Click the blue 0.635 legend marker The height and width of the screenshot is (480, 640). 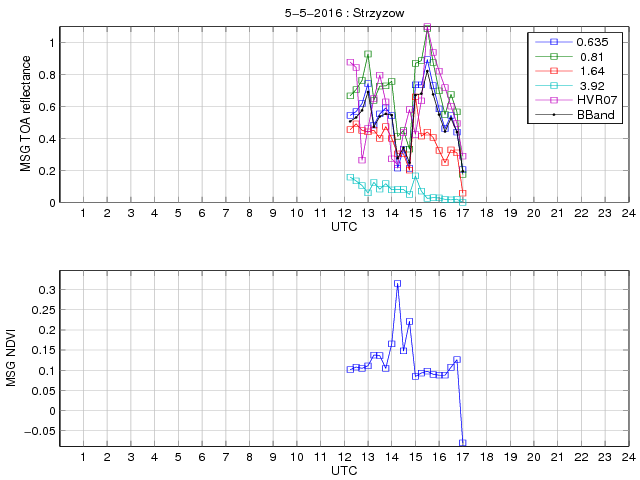coord(553,43)
